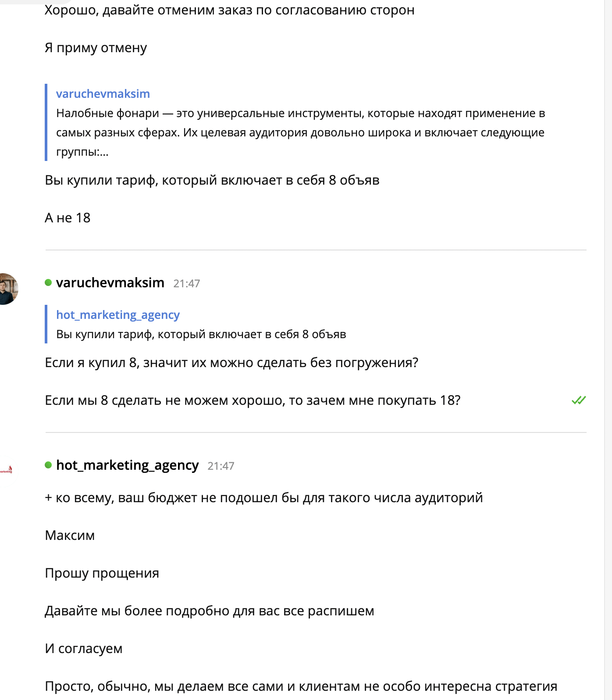This screenshot has height=700, width=612.
Task: Jump to quoted text about Налобные фонари
Action: [300, 133]
